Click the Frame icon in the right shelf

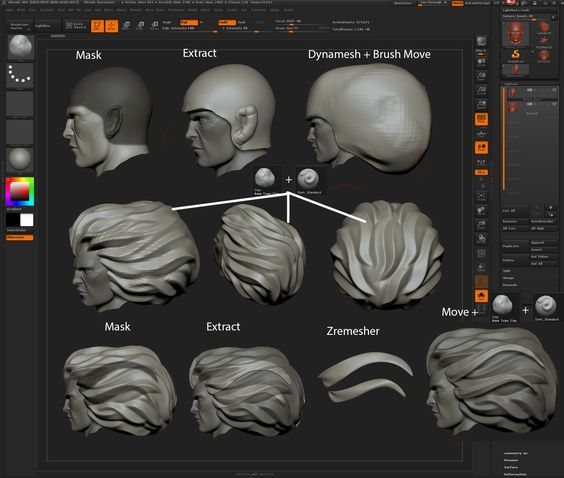[x=481, y=196]
